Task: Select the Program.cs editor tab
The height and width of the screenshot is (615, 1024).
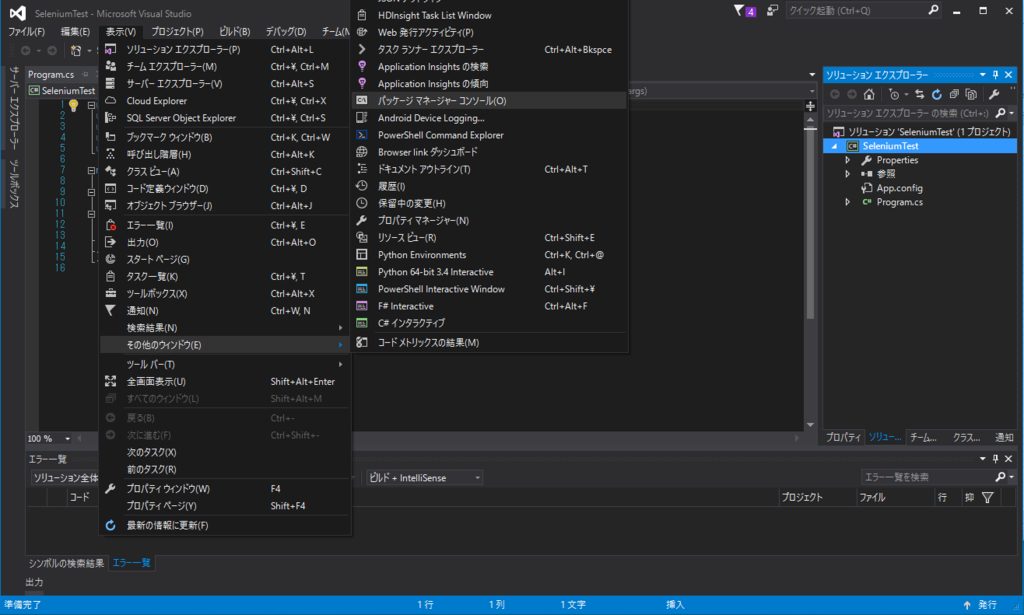Action: click(51, 74)
